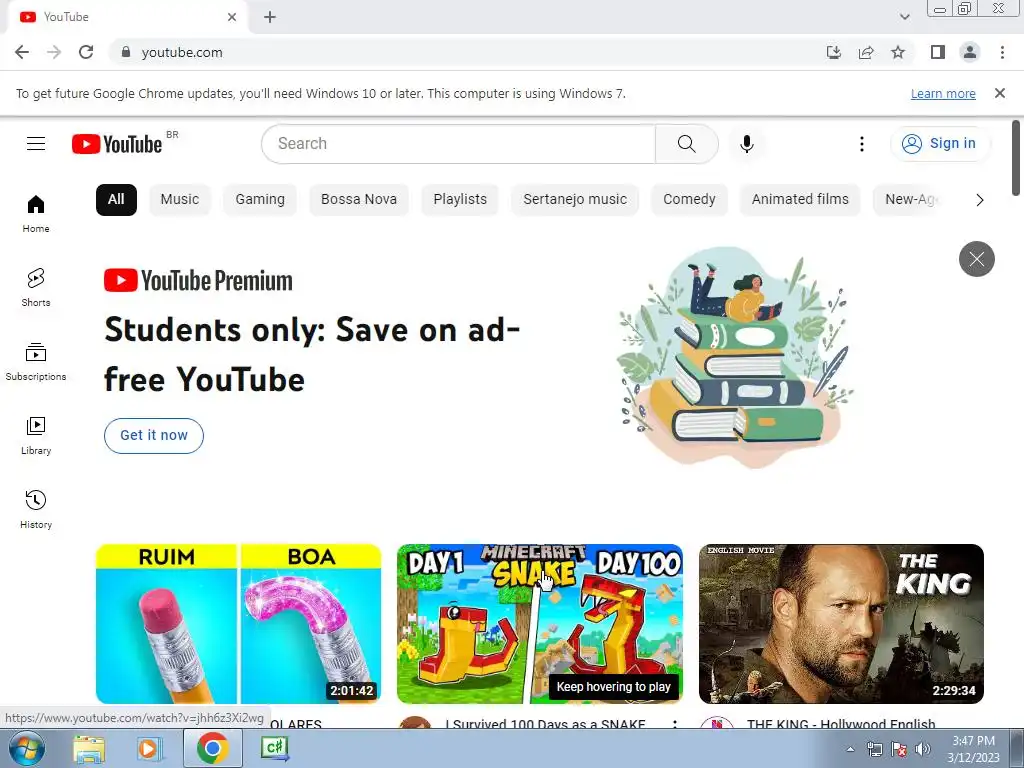
Task: Start voice search with the microphone
Action: (746, 144)
